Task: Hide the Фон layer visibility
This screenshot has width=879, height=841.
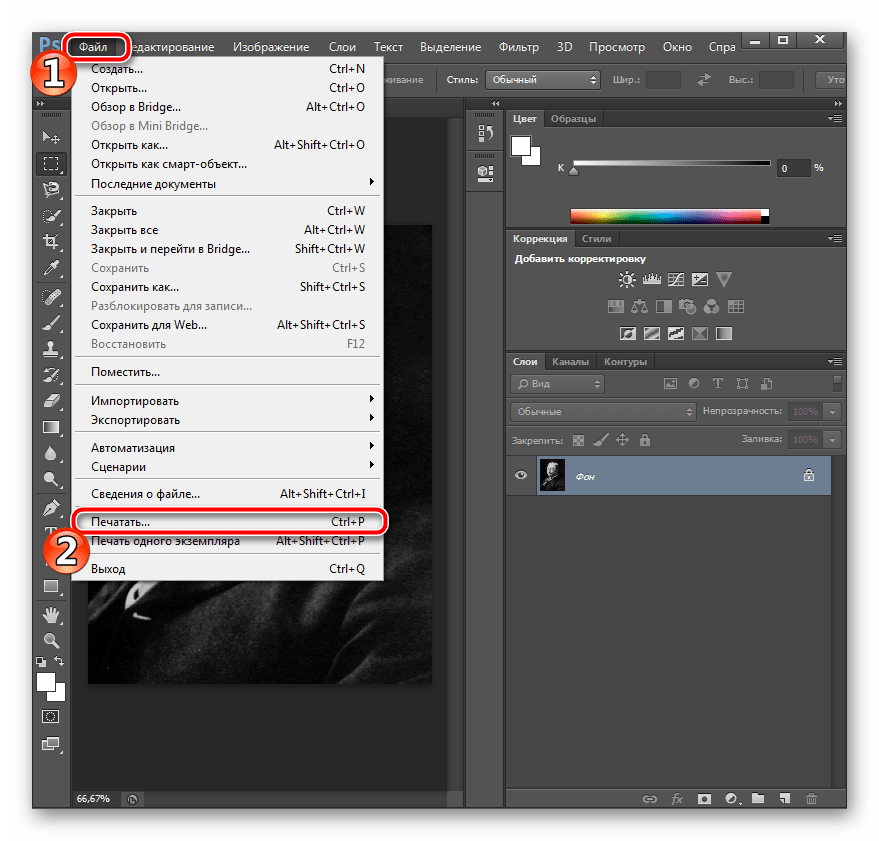Action: [x=520, y=475]
